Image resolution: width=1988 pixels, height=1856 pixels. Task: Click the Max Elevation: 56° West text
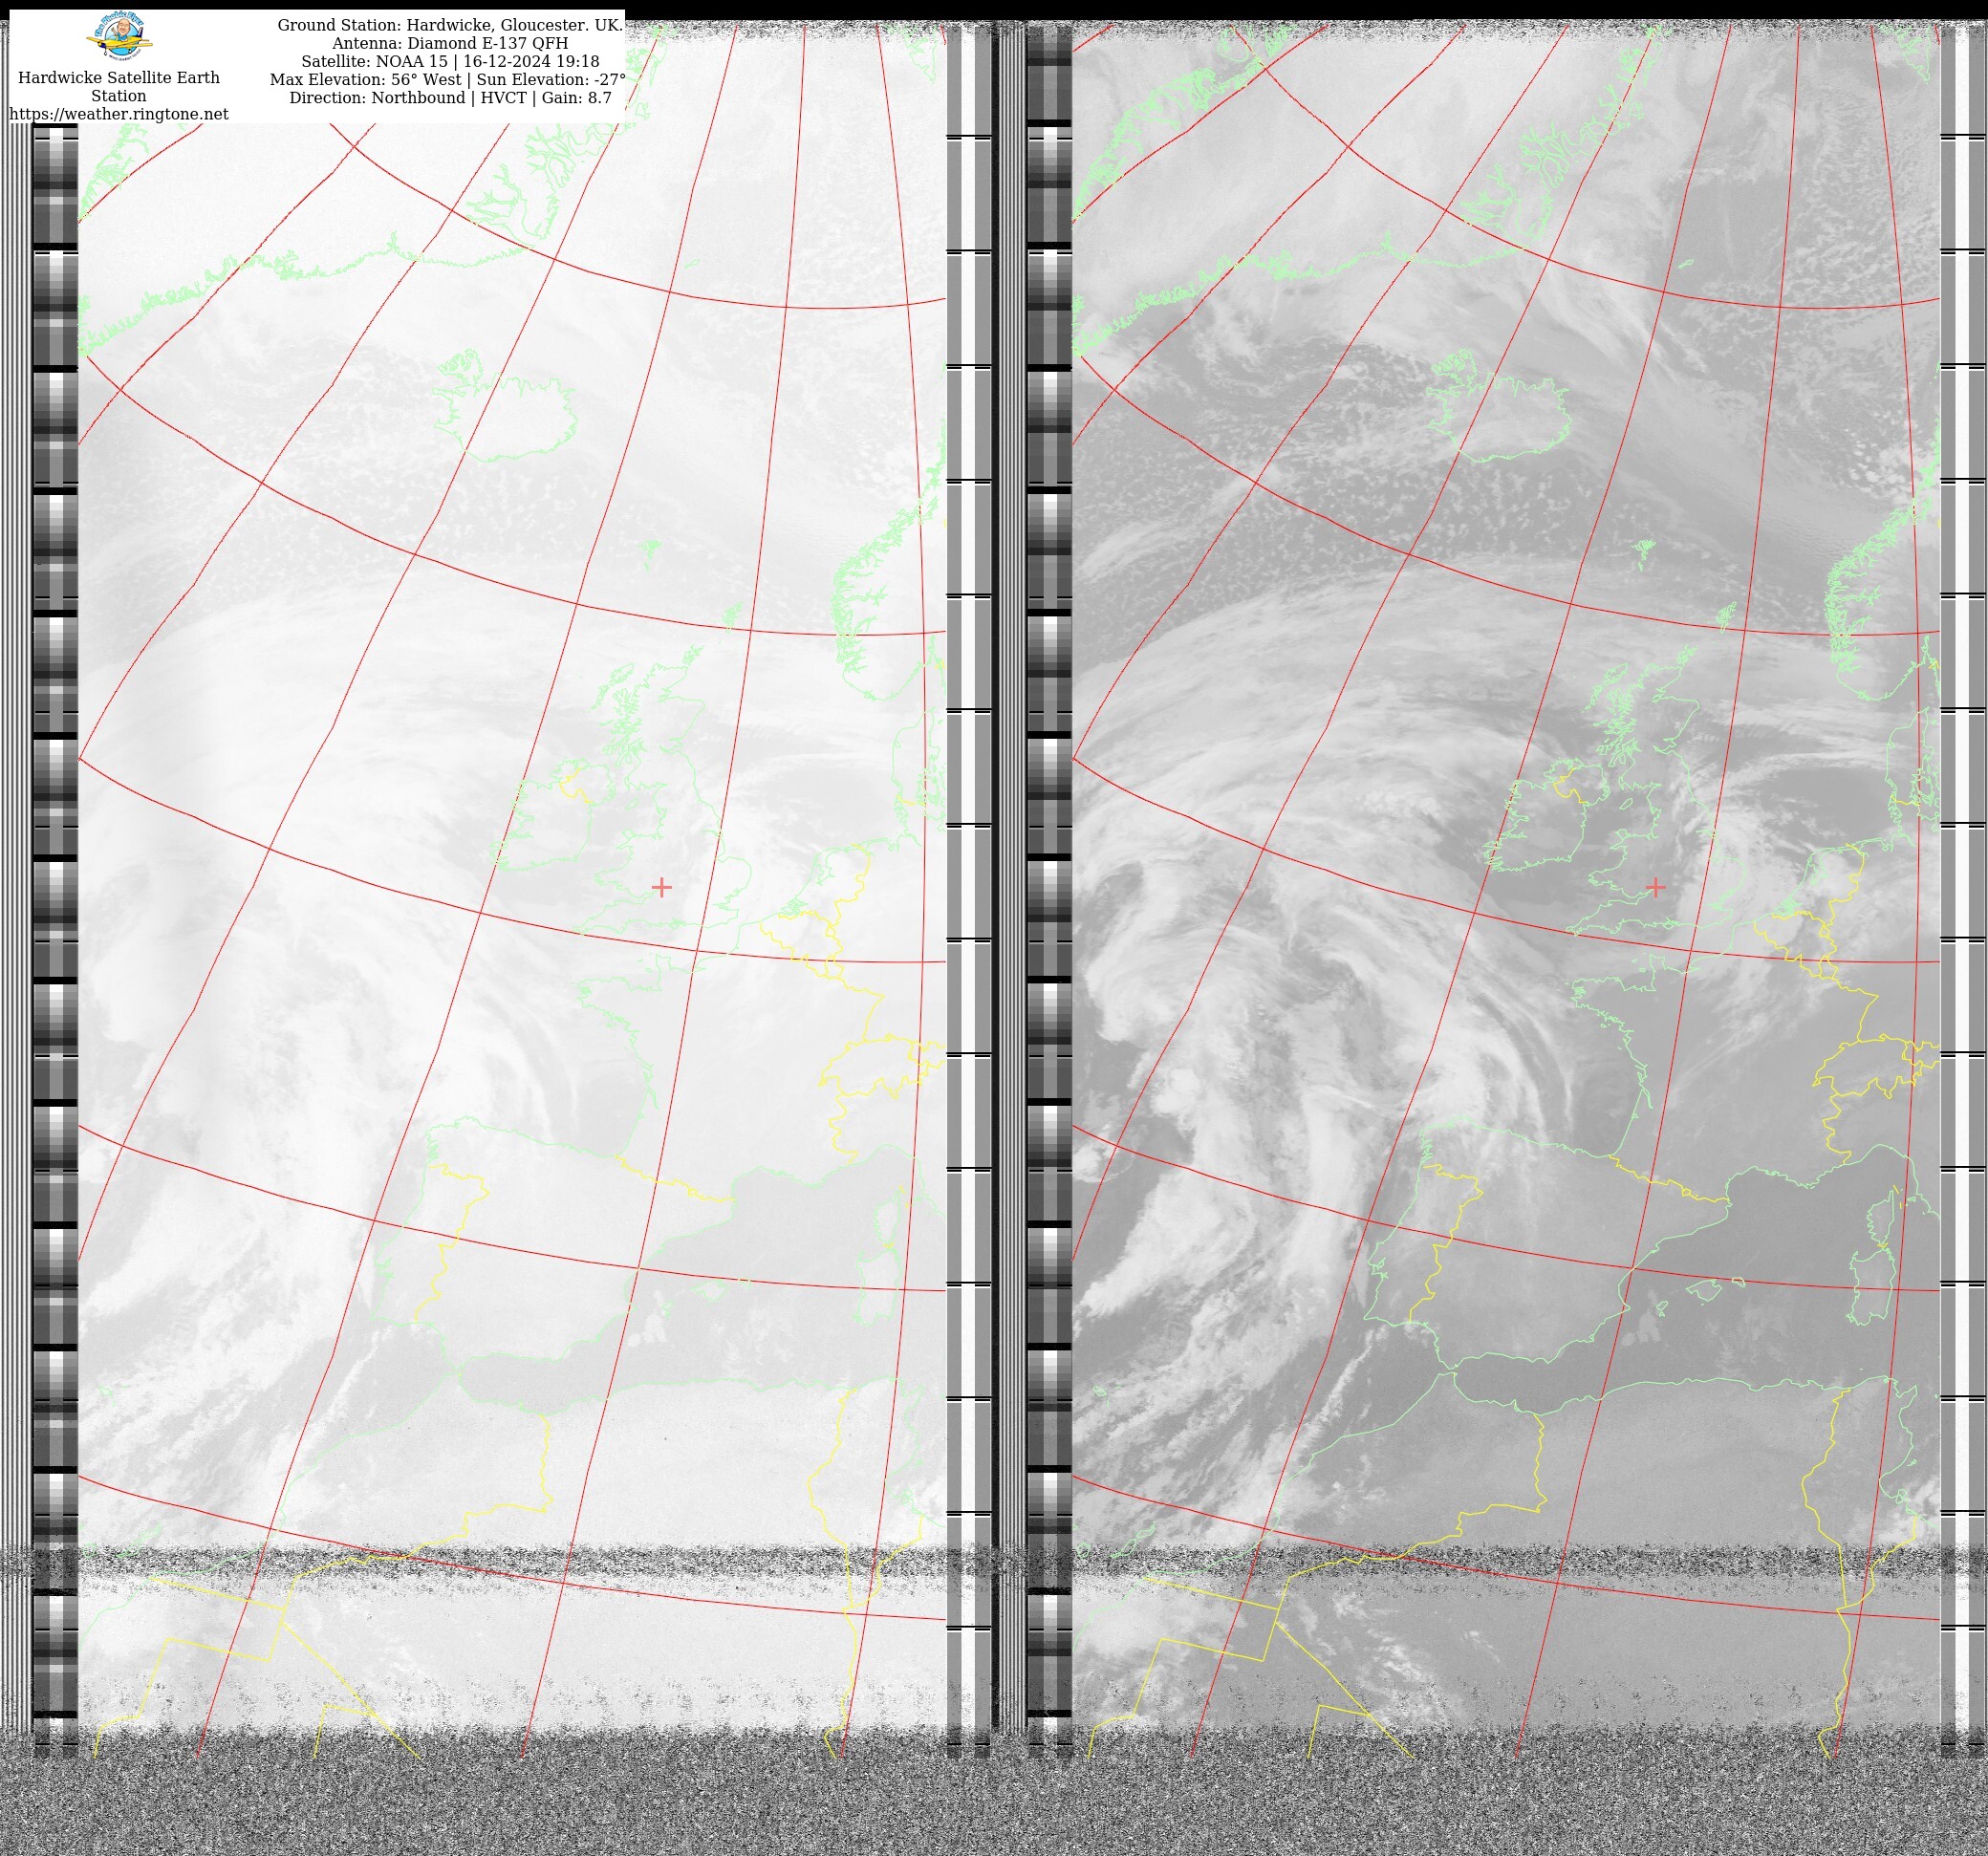(365, 80)
